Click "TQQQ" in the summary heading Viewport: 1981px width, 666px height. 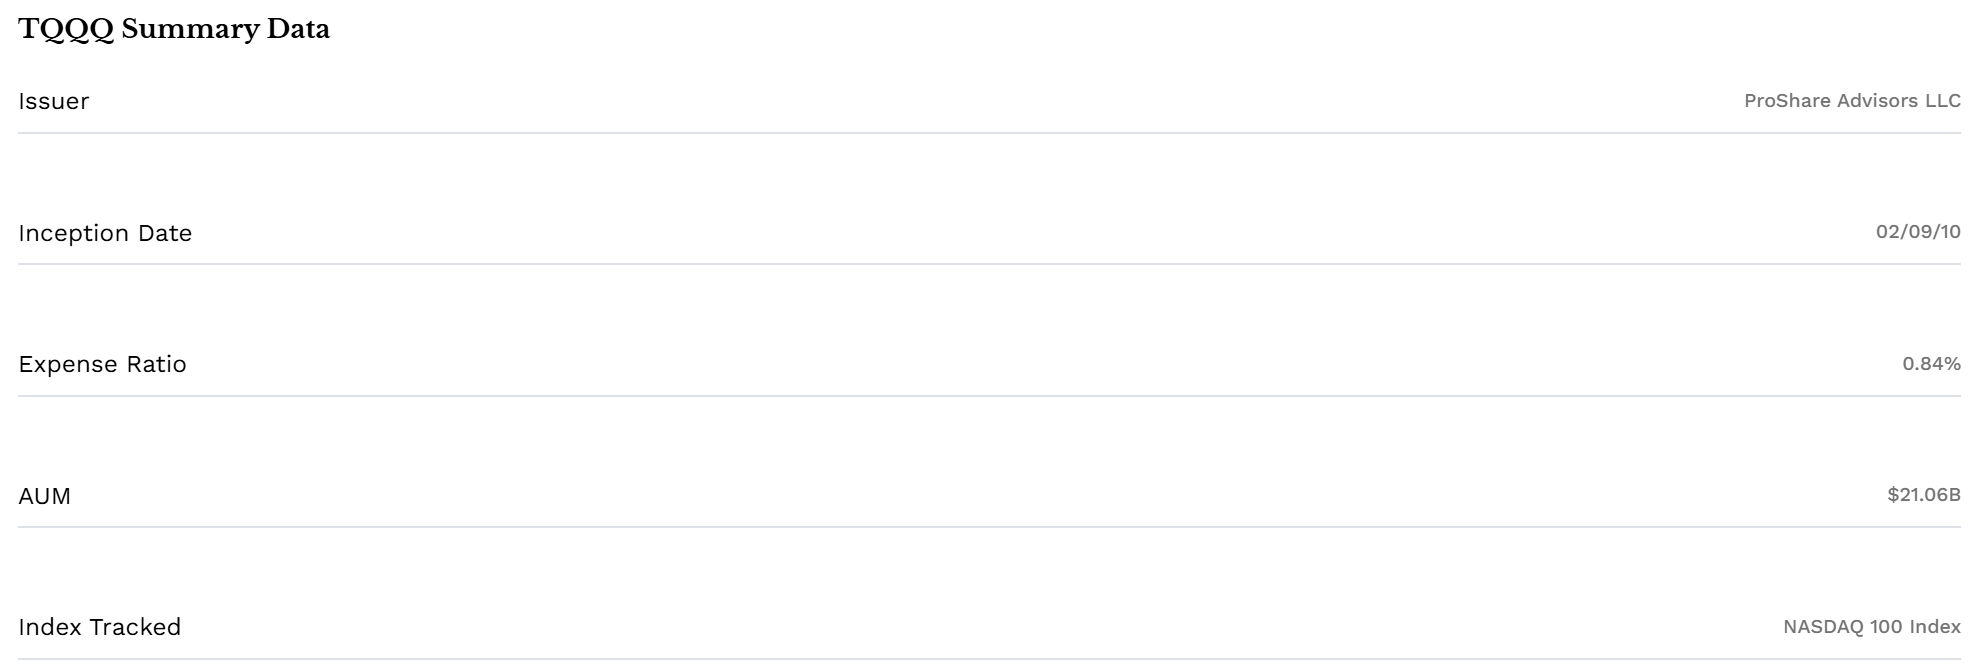pyautogui.click(x=65, y=30)
